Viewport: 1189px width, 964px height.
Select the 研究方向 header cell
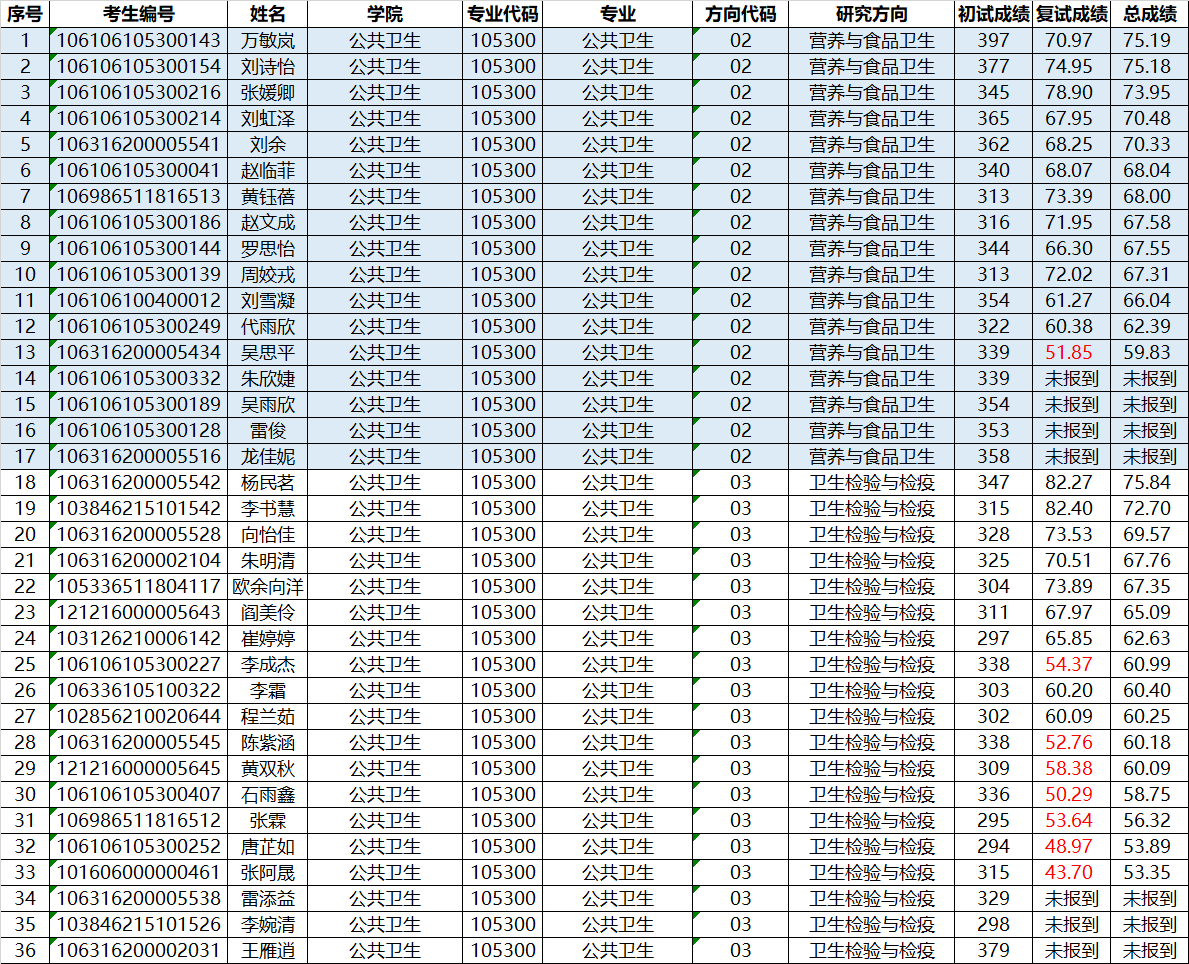(x=871, y=14)
